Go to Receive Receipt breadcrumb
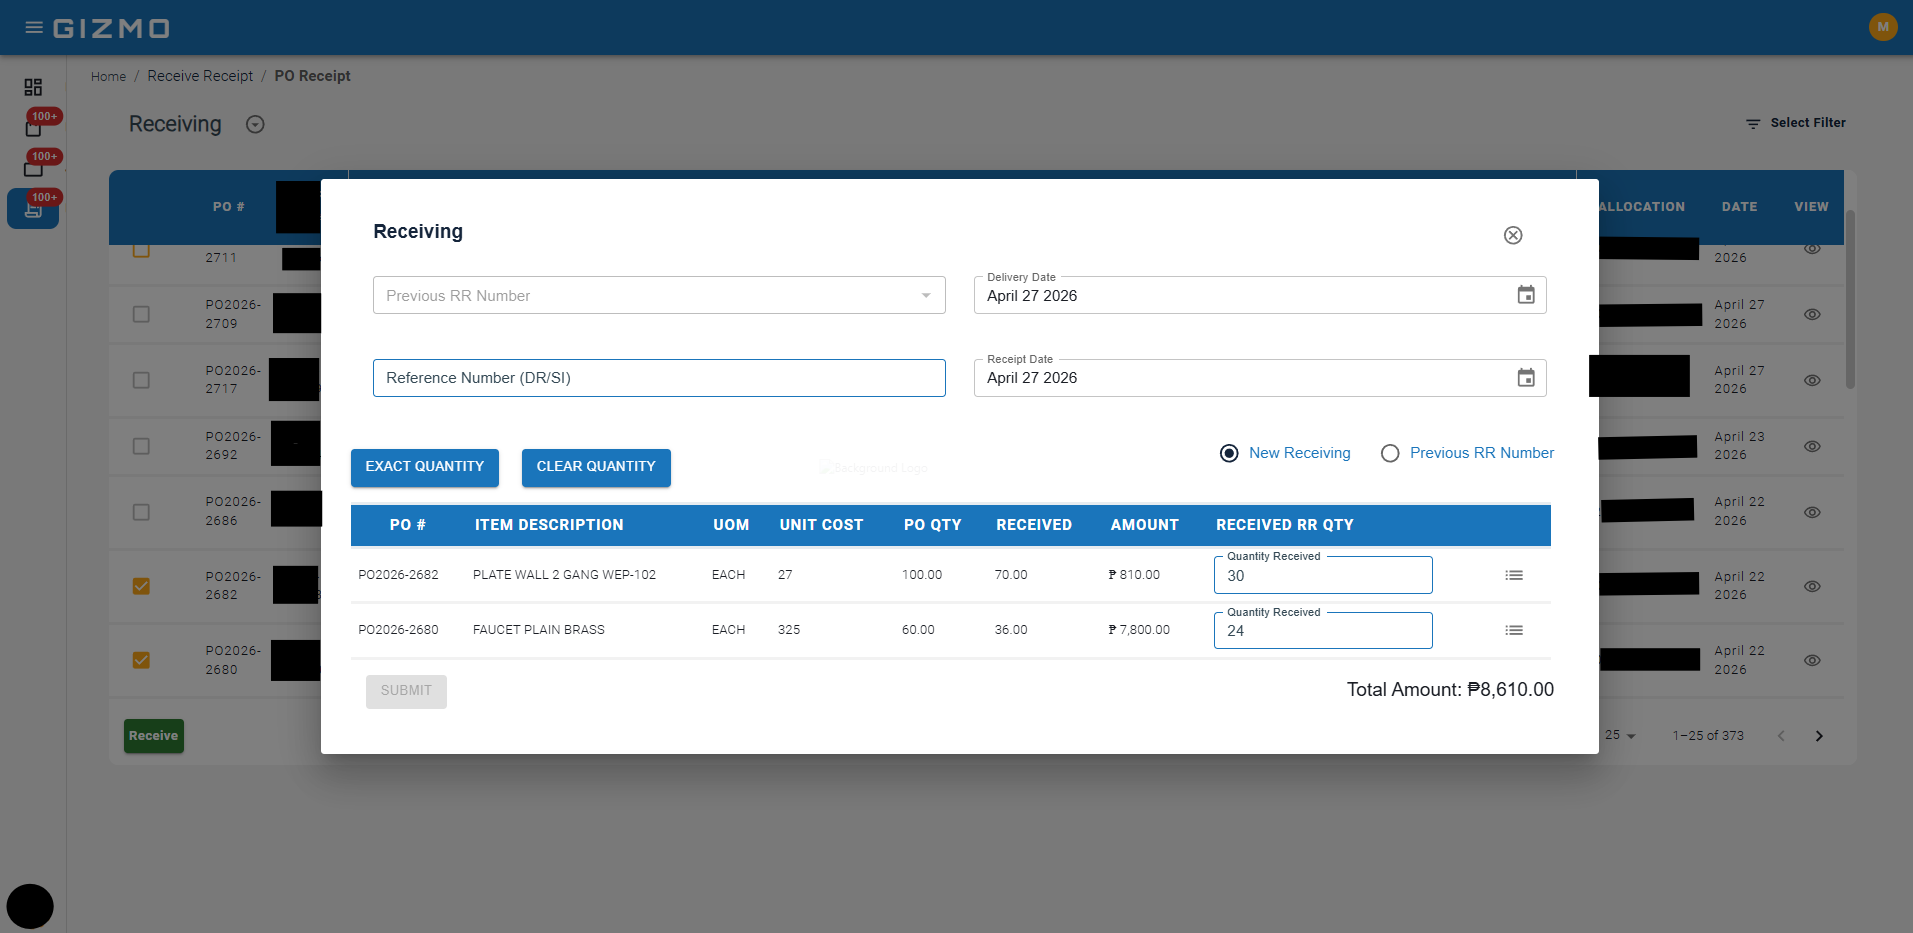Viewport: 1913px width, 933px height. [x=200, y=76]
